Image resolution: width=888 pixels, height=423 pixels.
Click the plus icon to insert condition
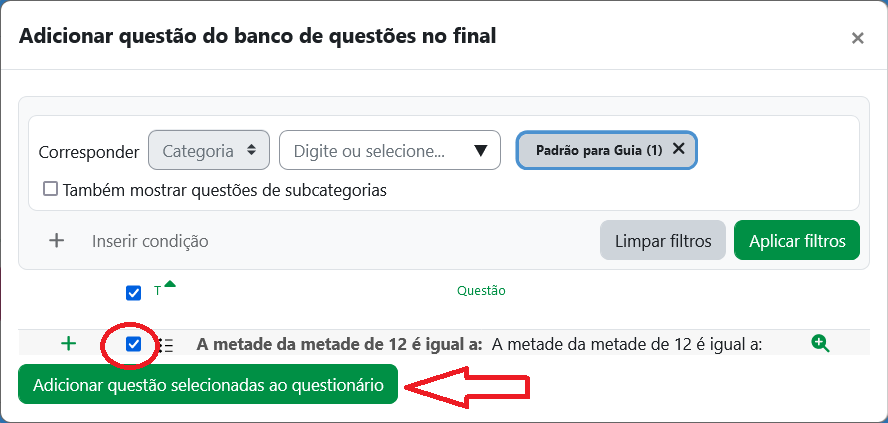point(57,240)
